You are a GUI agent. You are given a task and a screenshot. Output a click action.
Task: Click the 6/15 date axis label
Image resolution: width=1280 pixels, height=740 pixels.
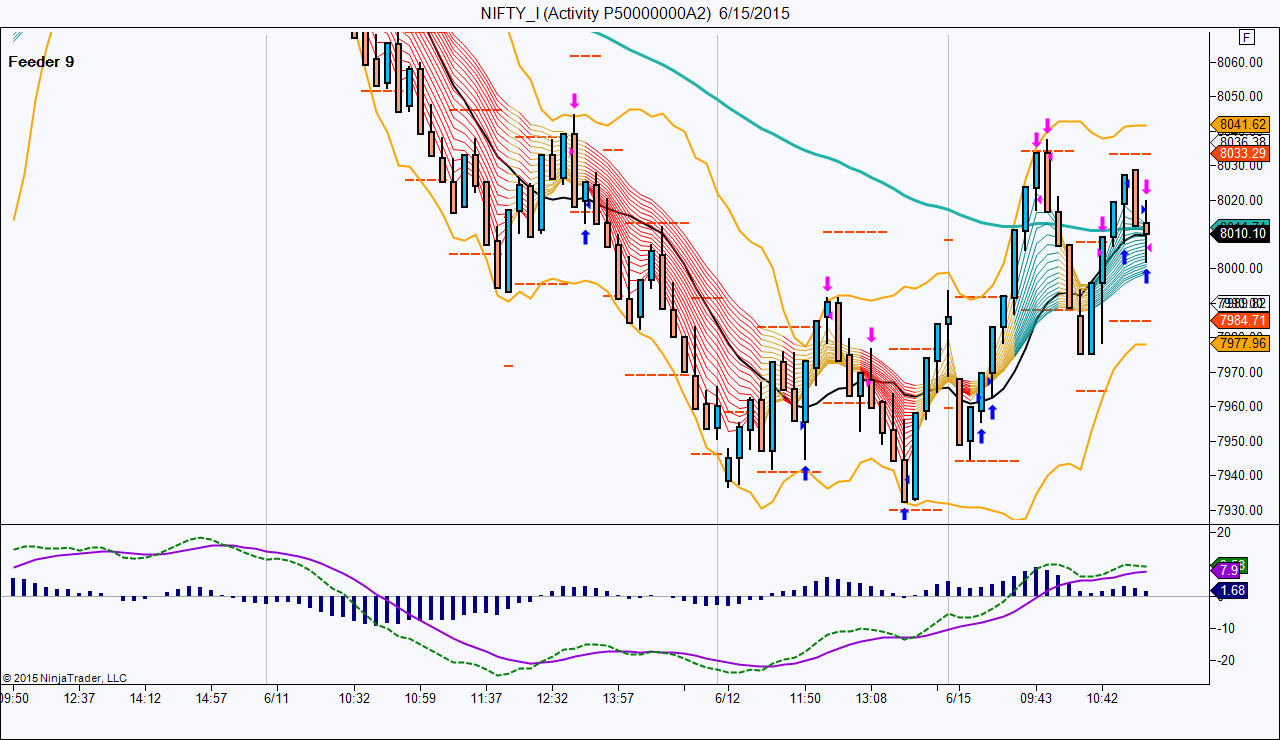(959, 698)
